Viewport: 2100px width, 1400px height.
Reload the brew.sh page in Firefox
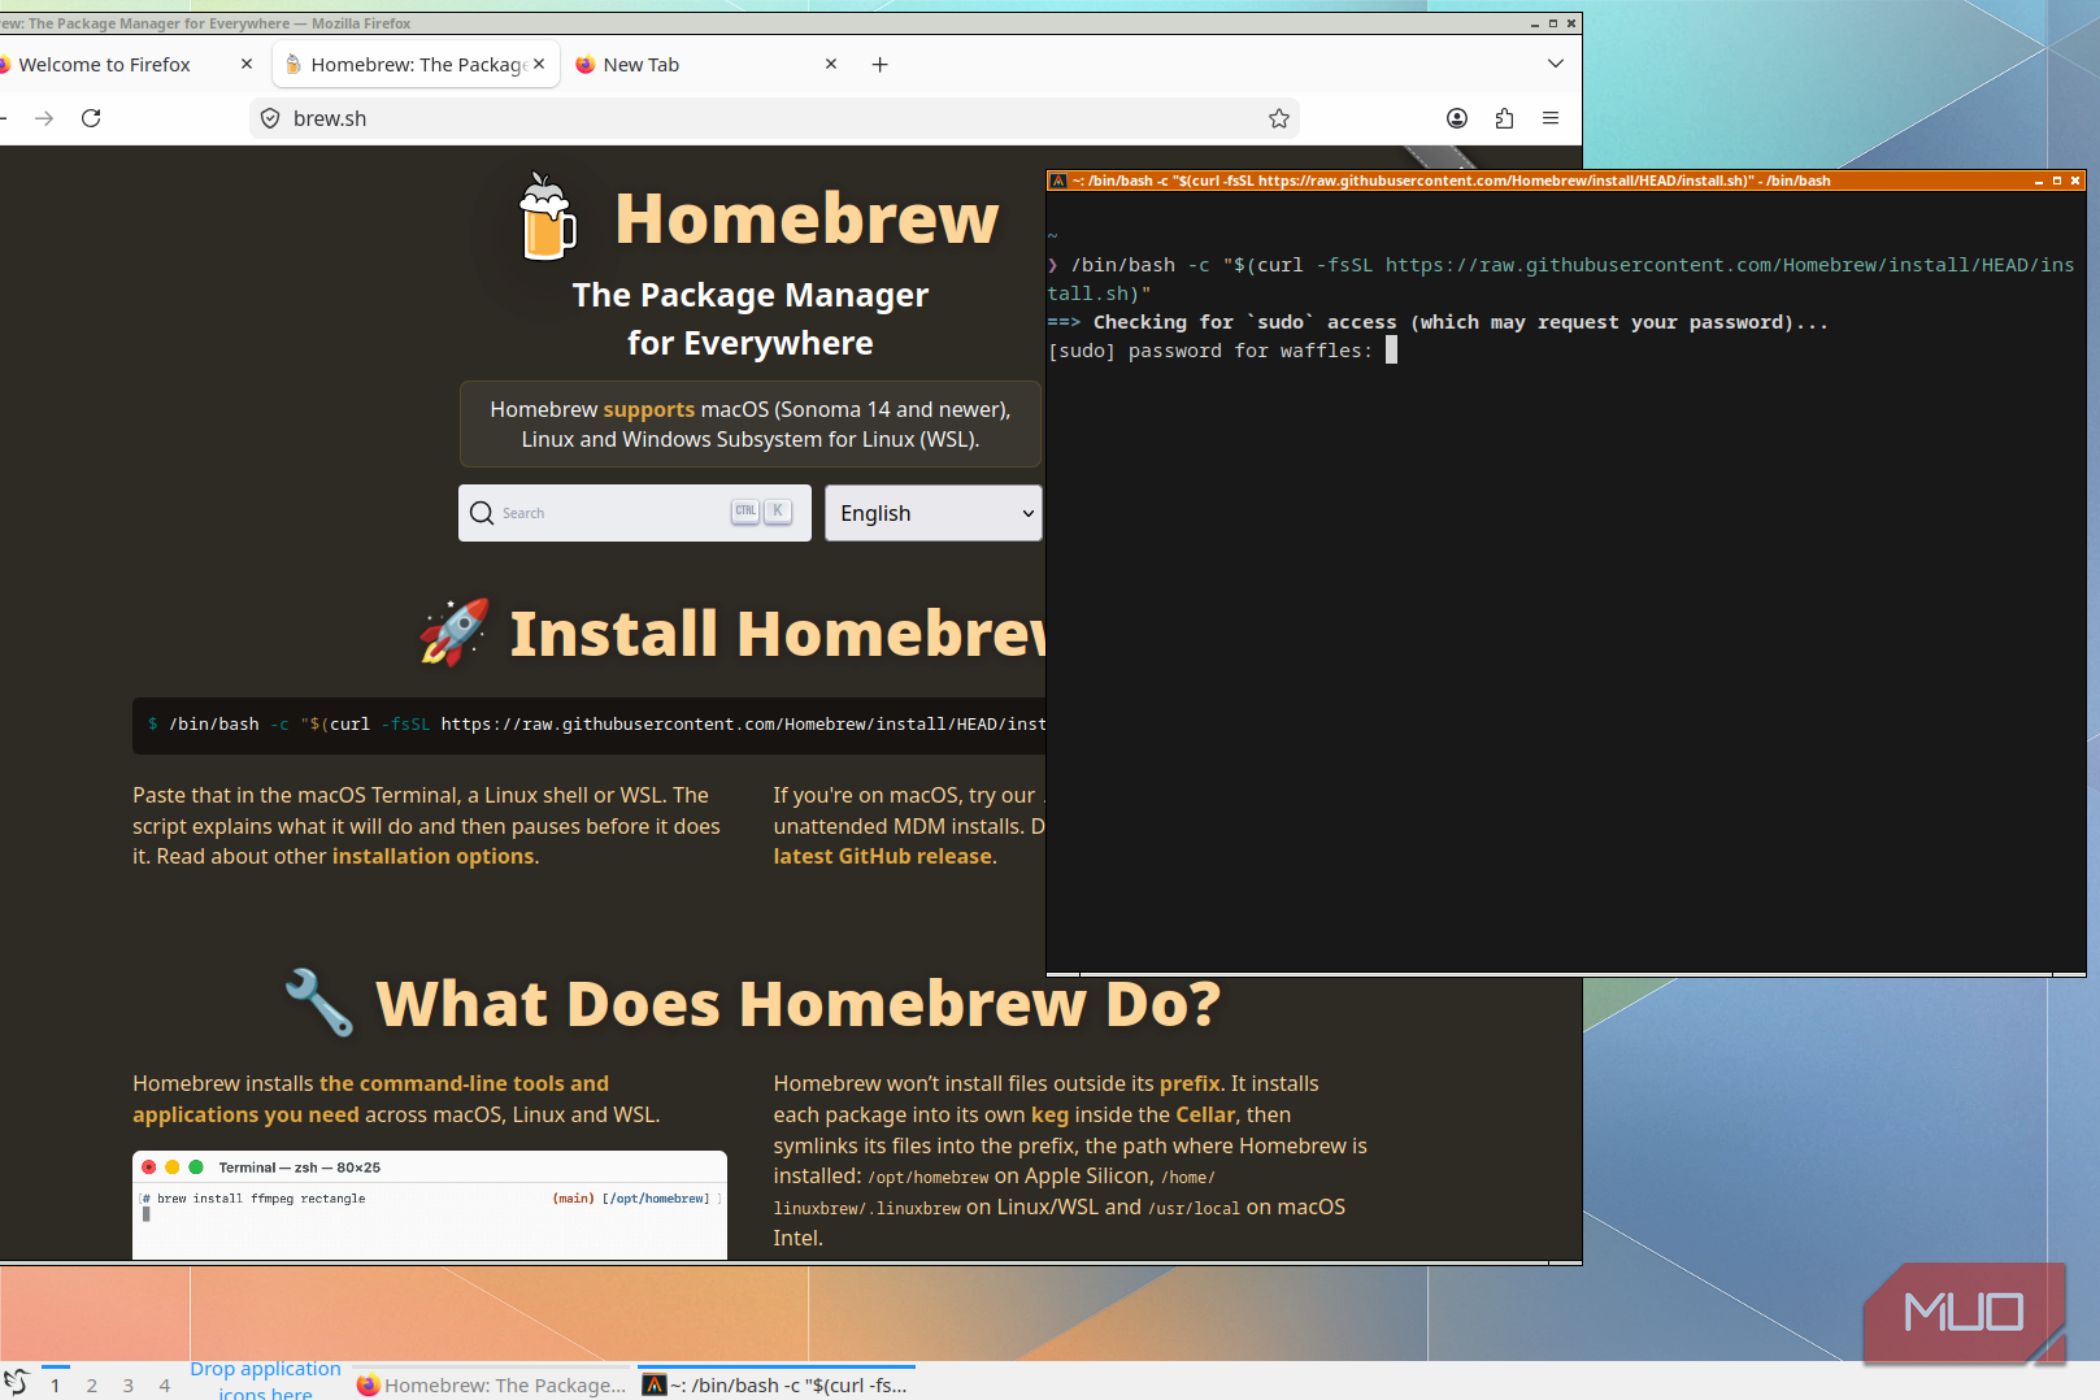pos(91,118)
